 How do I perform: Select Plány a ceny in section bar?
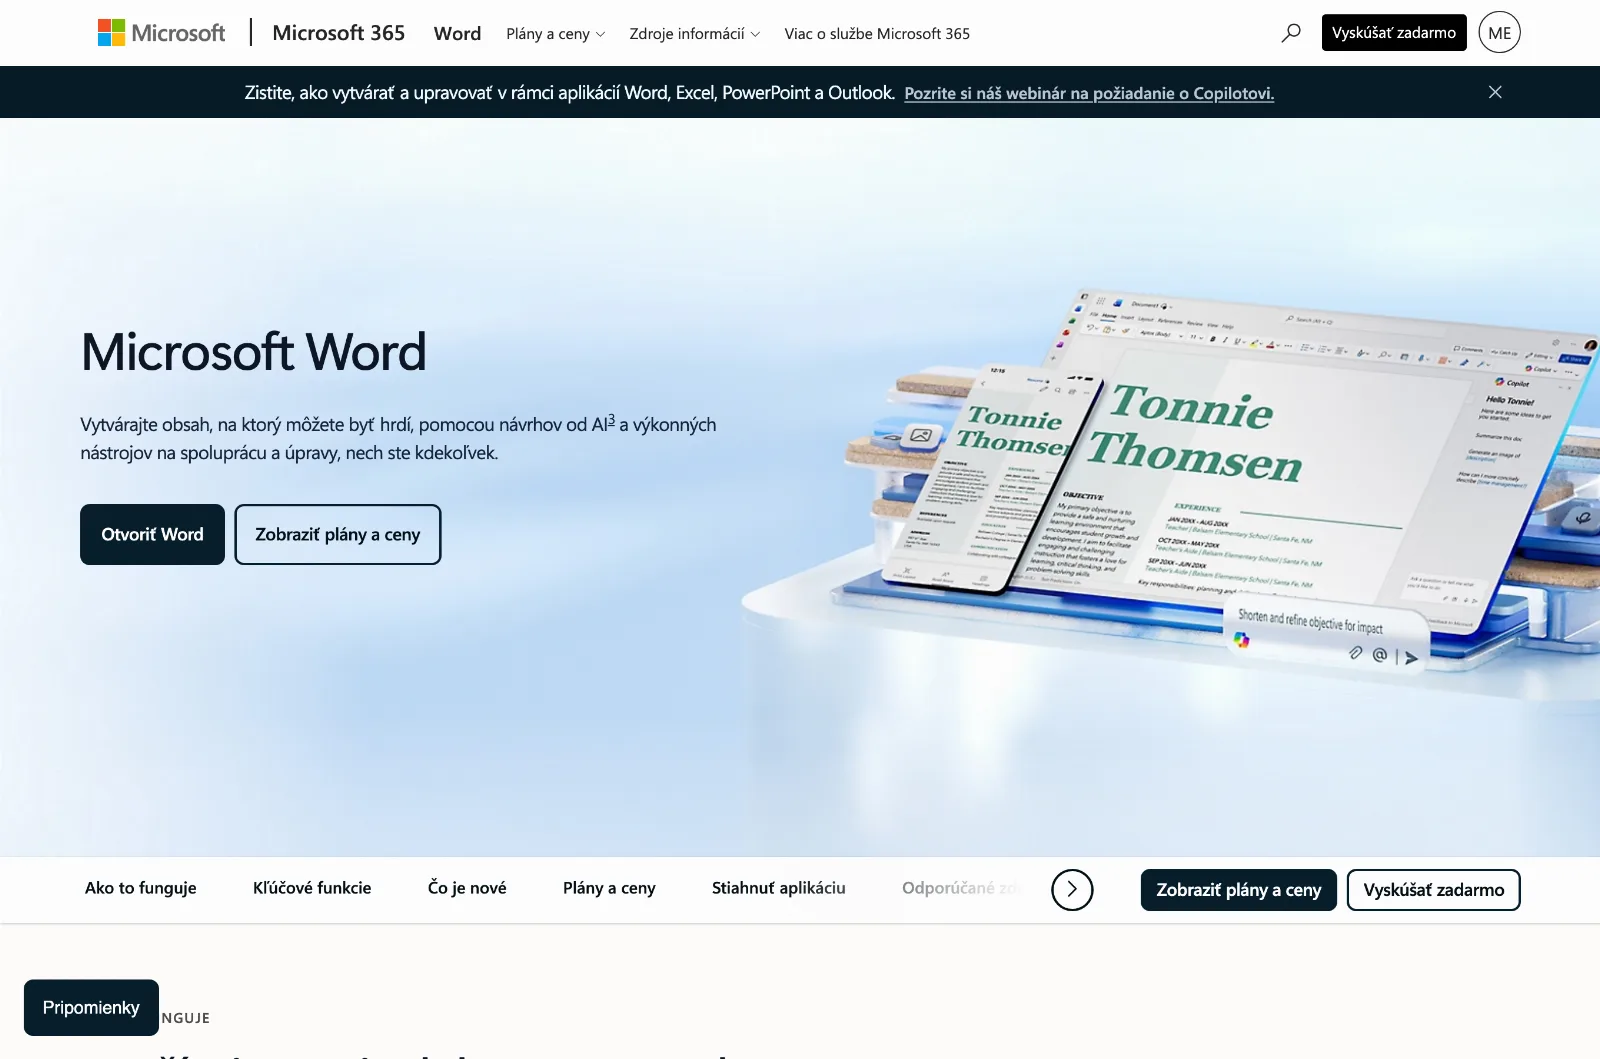coord(609,888)
